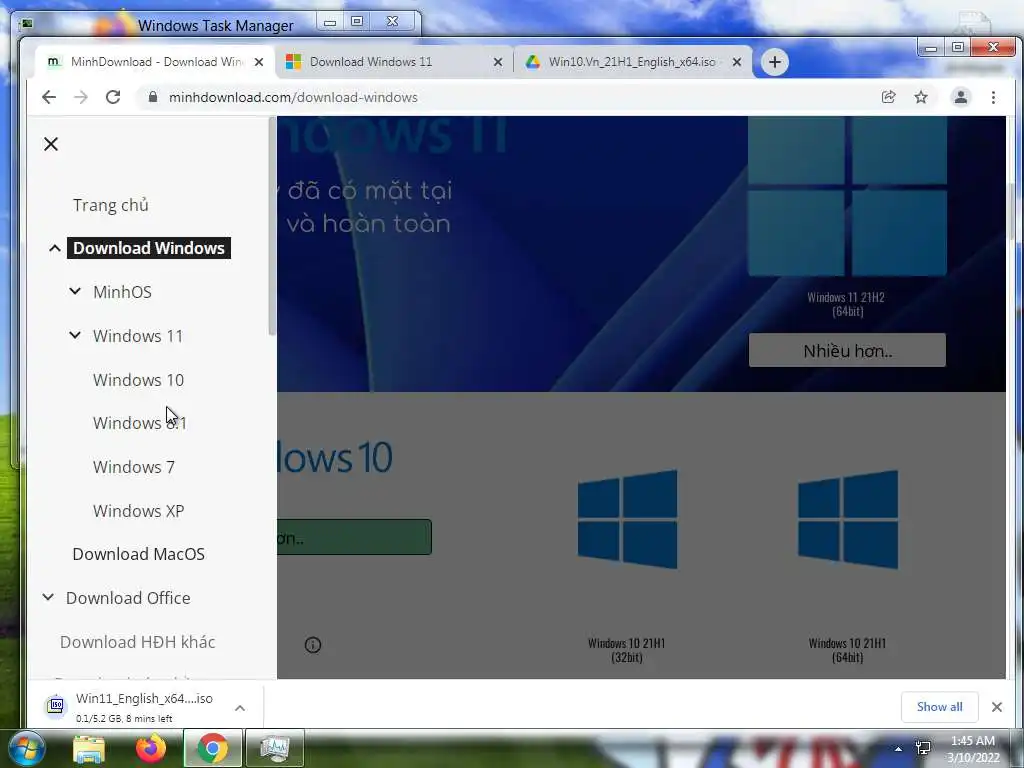The width and height of the screenshot is (1024, 768).
Task: Open Trang chủ in side menu
Action: (x=111, y=205)
